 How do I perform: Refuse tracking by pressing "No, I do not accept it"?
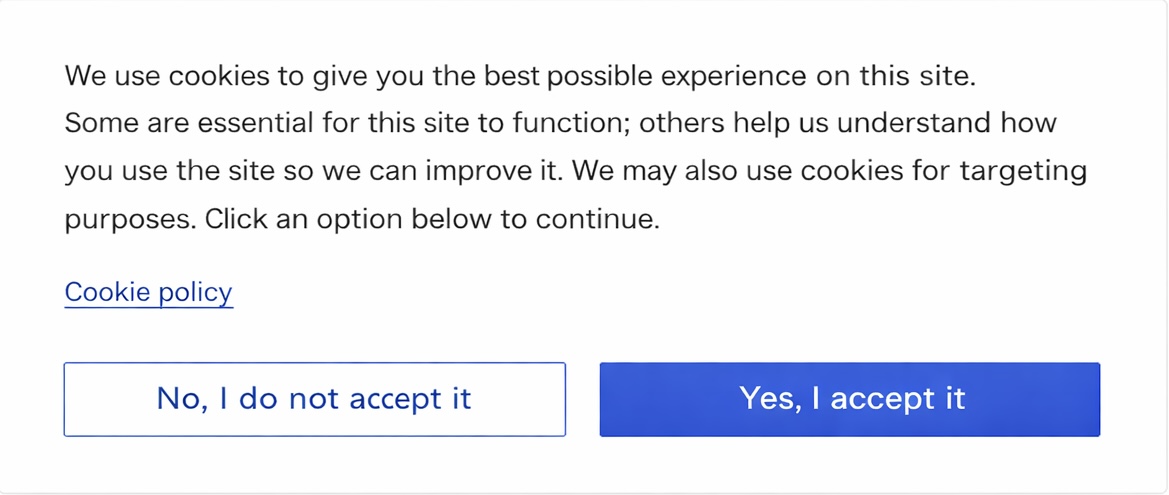pos(314,399)
